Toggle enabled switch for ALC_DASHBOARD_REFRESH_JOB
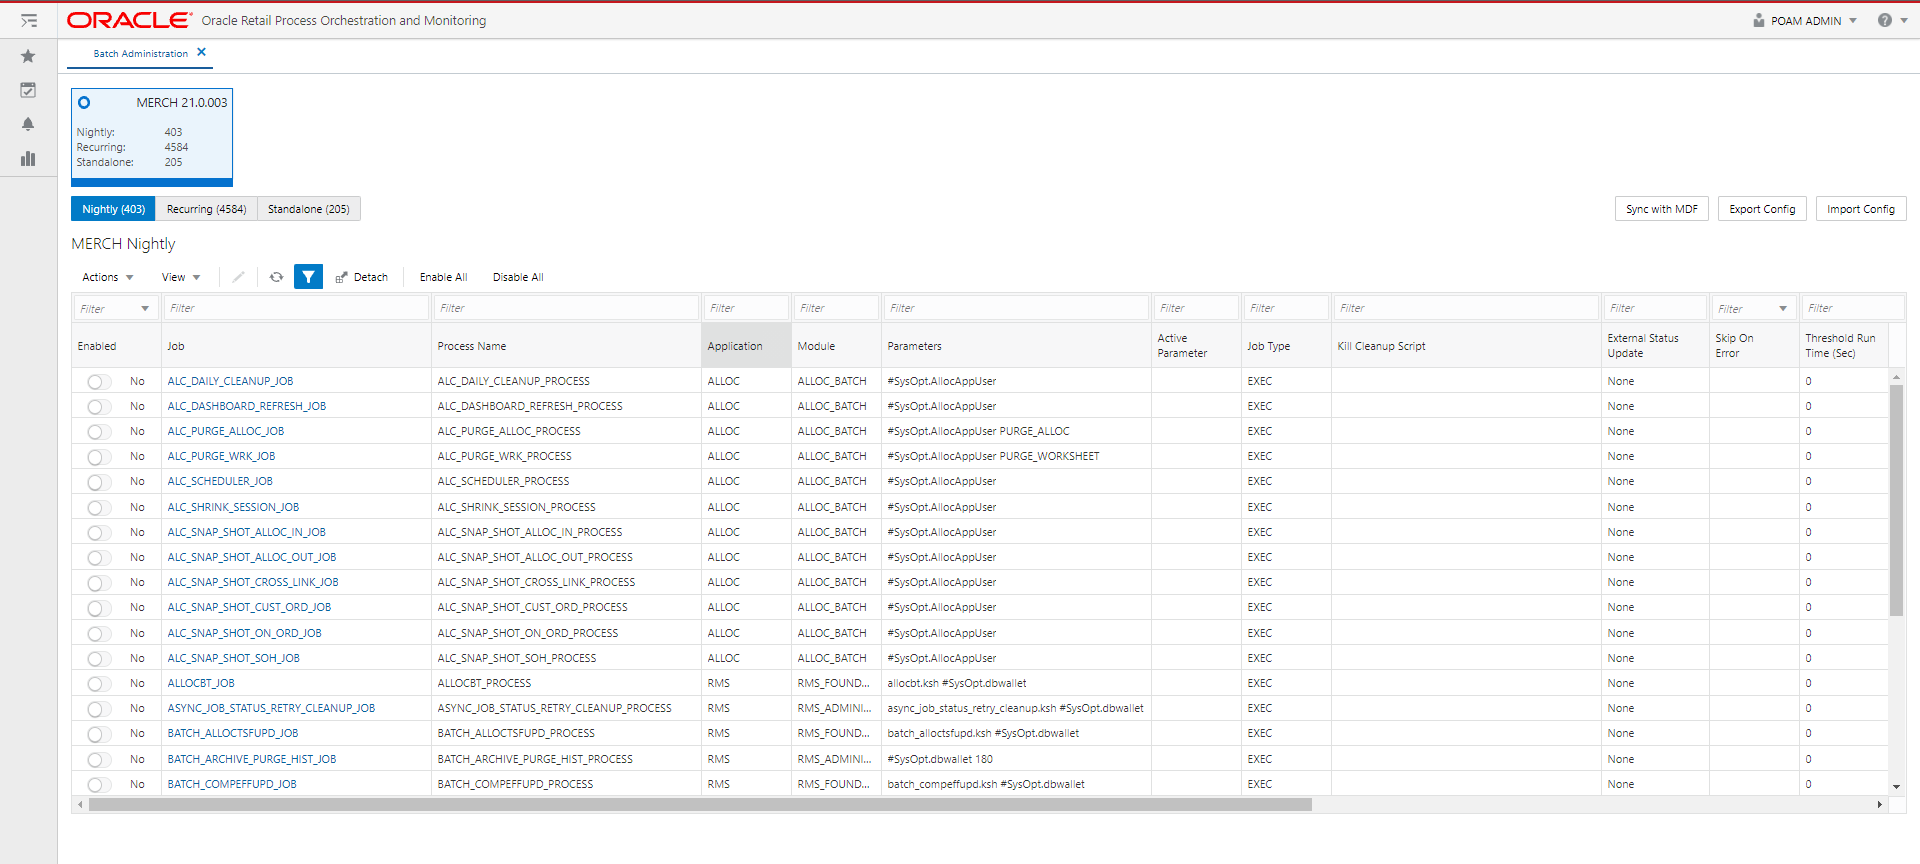This screenshot has width=1920, height=864. pos(99,406)
